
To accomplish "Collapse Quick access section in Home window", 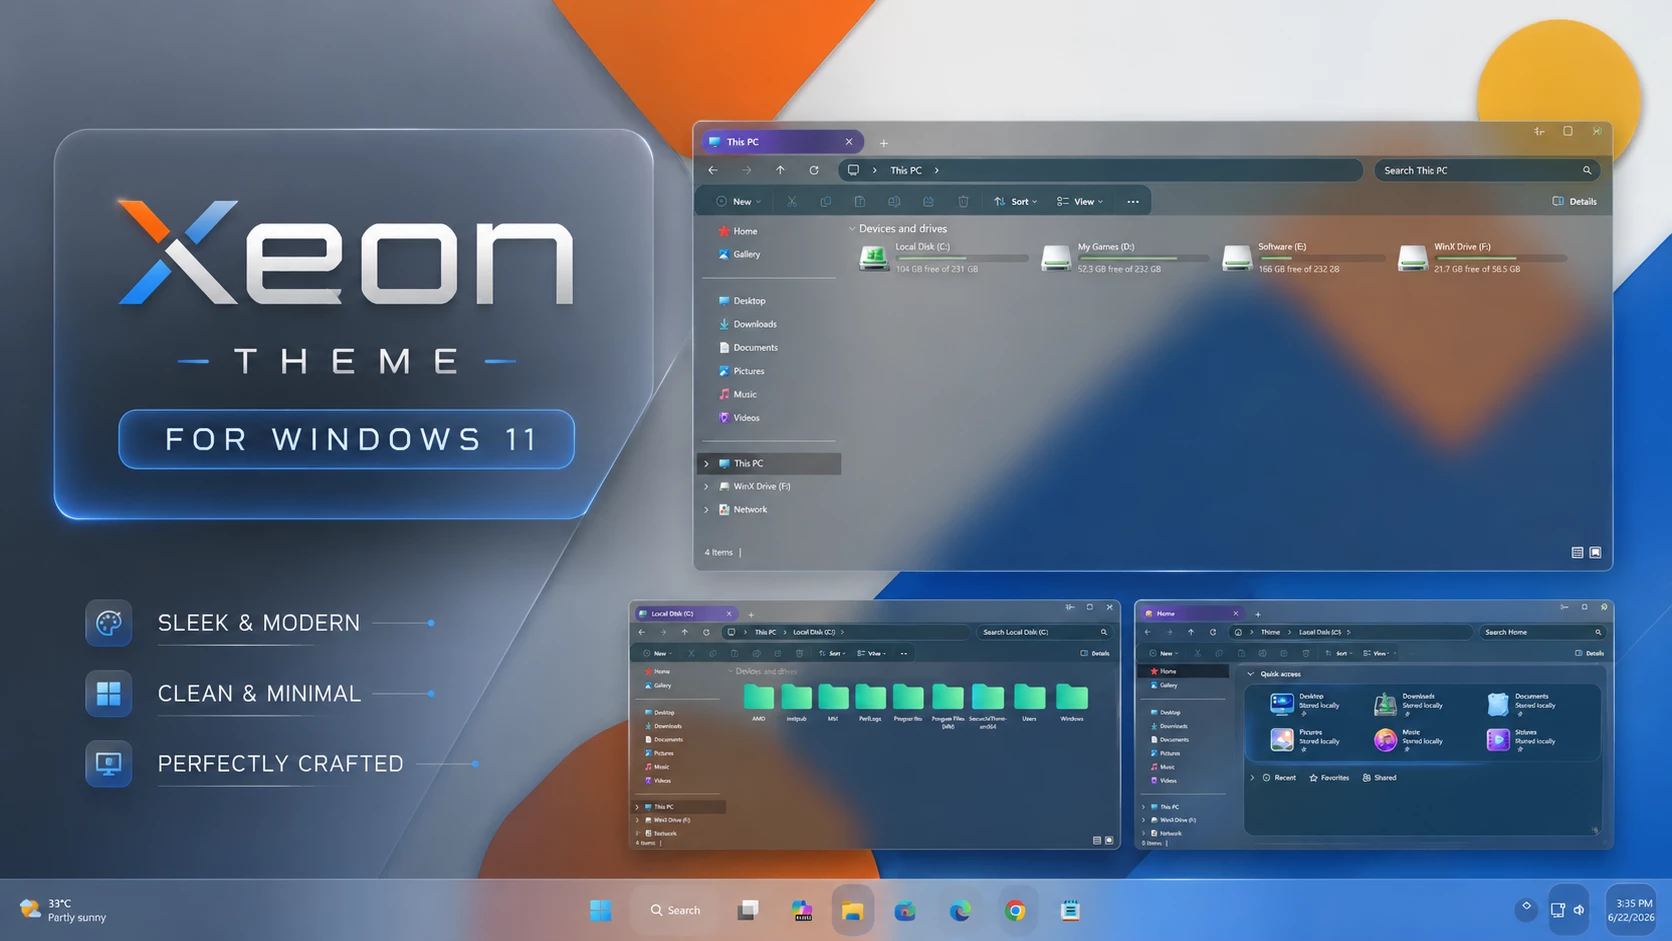I will click(x=1250, y=674).
